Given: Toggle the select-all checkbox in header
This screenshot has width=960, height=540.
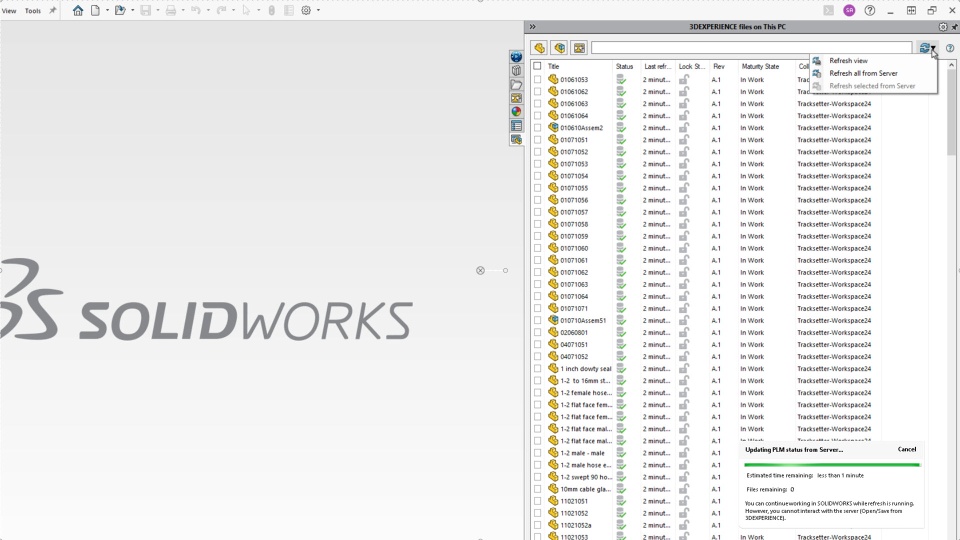Looking at the screenshot, I should click(x=537, y=66).
